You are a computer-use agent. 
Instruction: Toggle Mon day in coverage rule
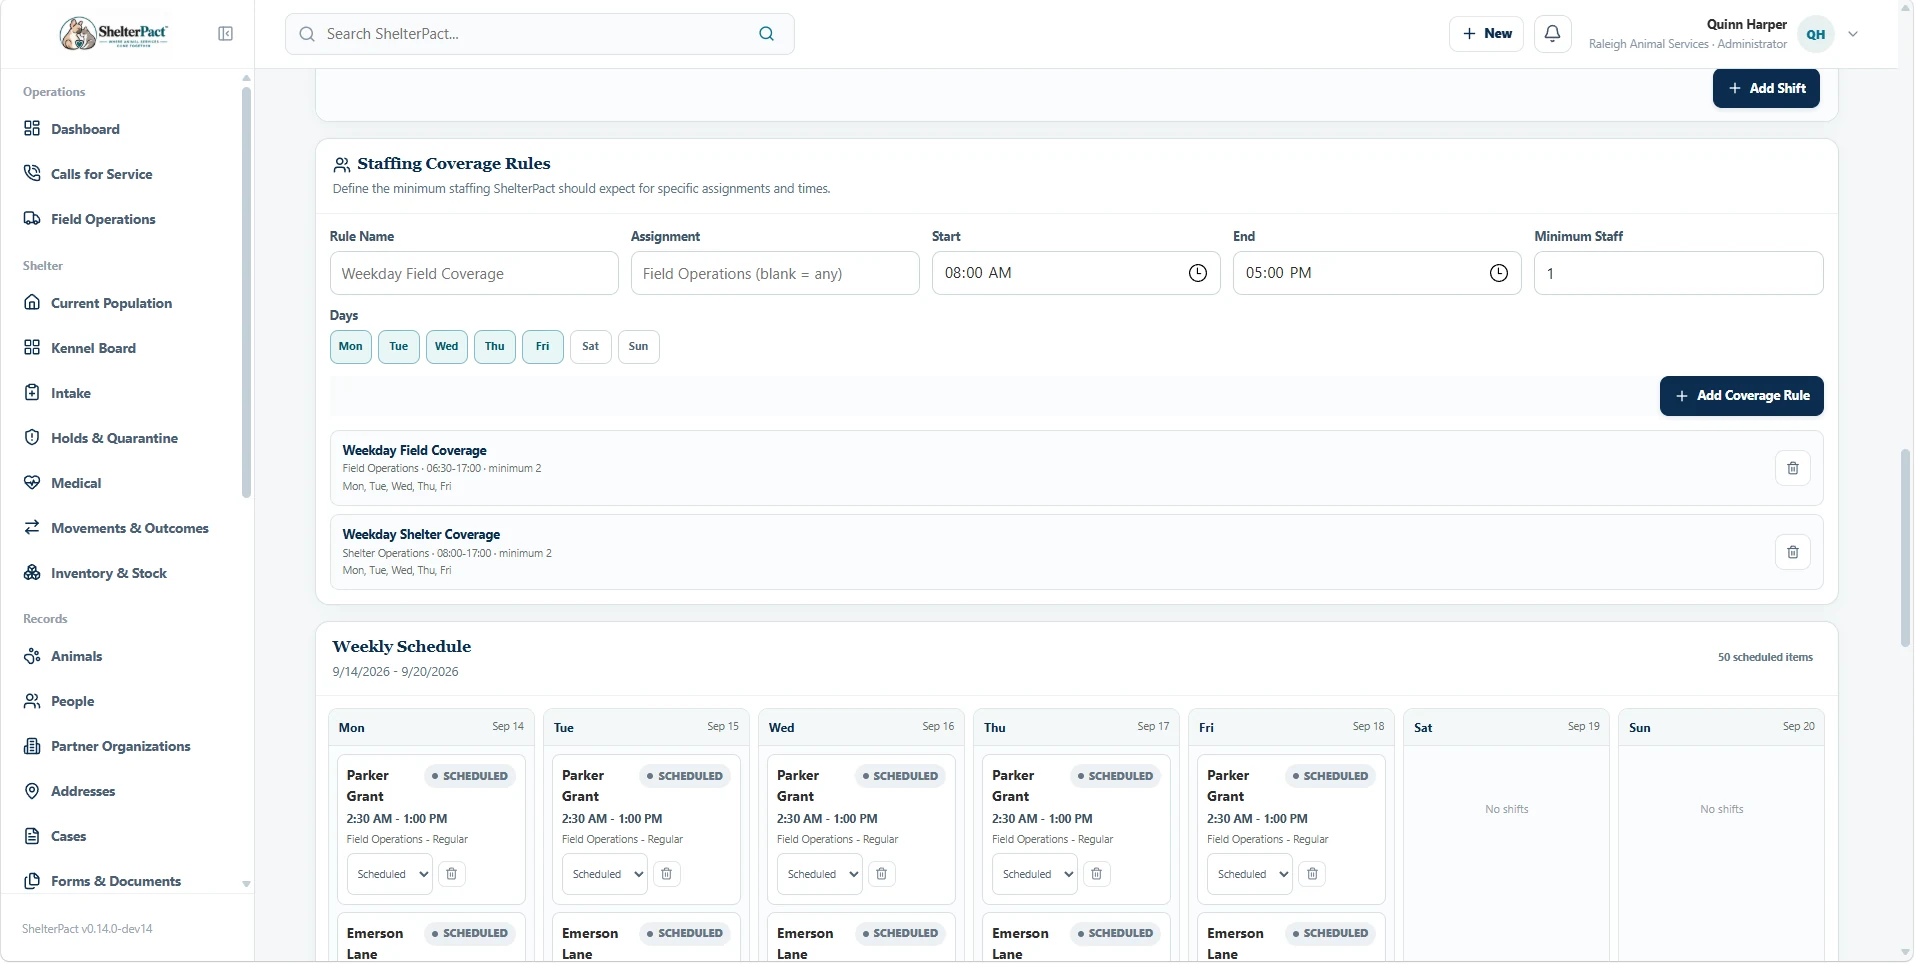coord(351,347)
